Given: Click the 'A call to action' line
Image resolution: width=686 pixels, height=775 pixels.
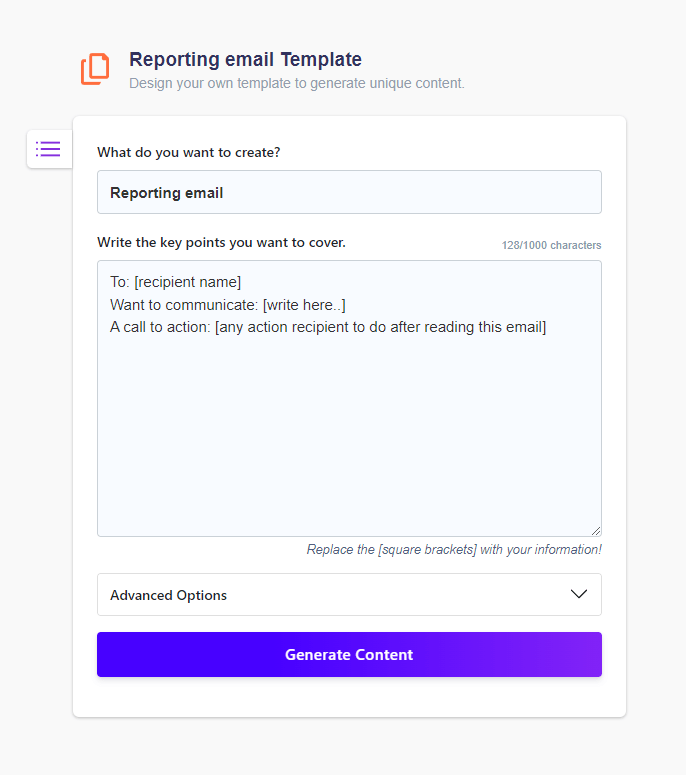Looking at the screenshot, I should click(x=328, y=327).
